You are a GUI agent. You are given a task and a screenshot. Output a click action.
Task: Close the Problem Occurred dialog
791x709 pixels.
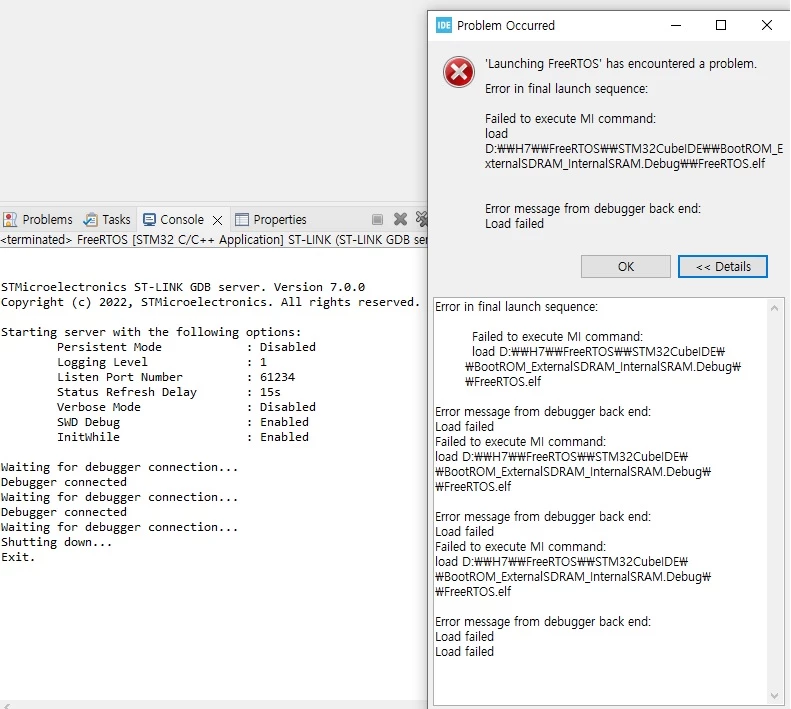point(767,25)
